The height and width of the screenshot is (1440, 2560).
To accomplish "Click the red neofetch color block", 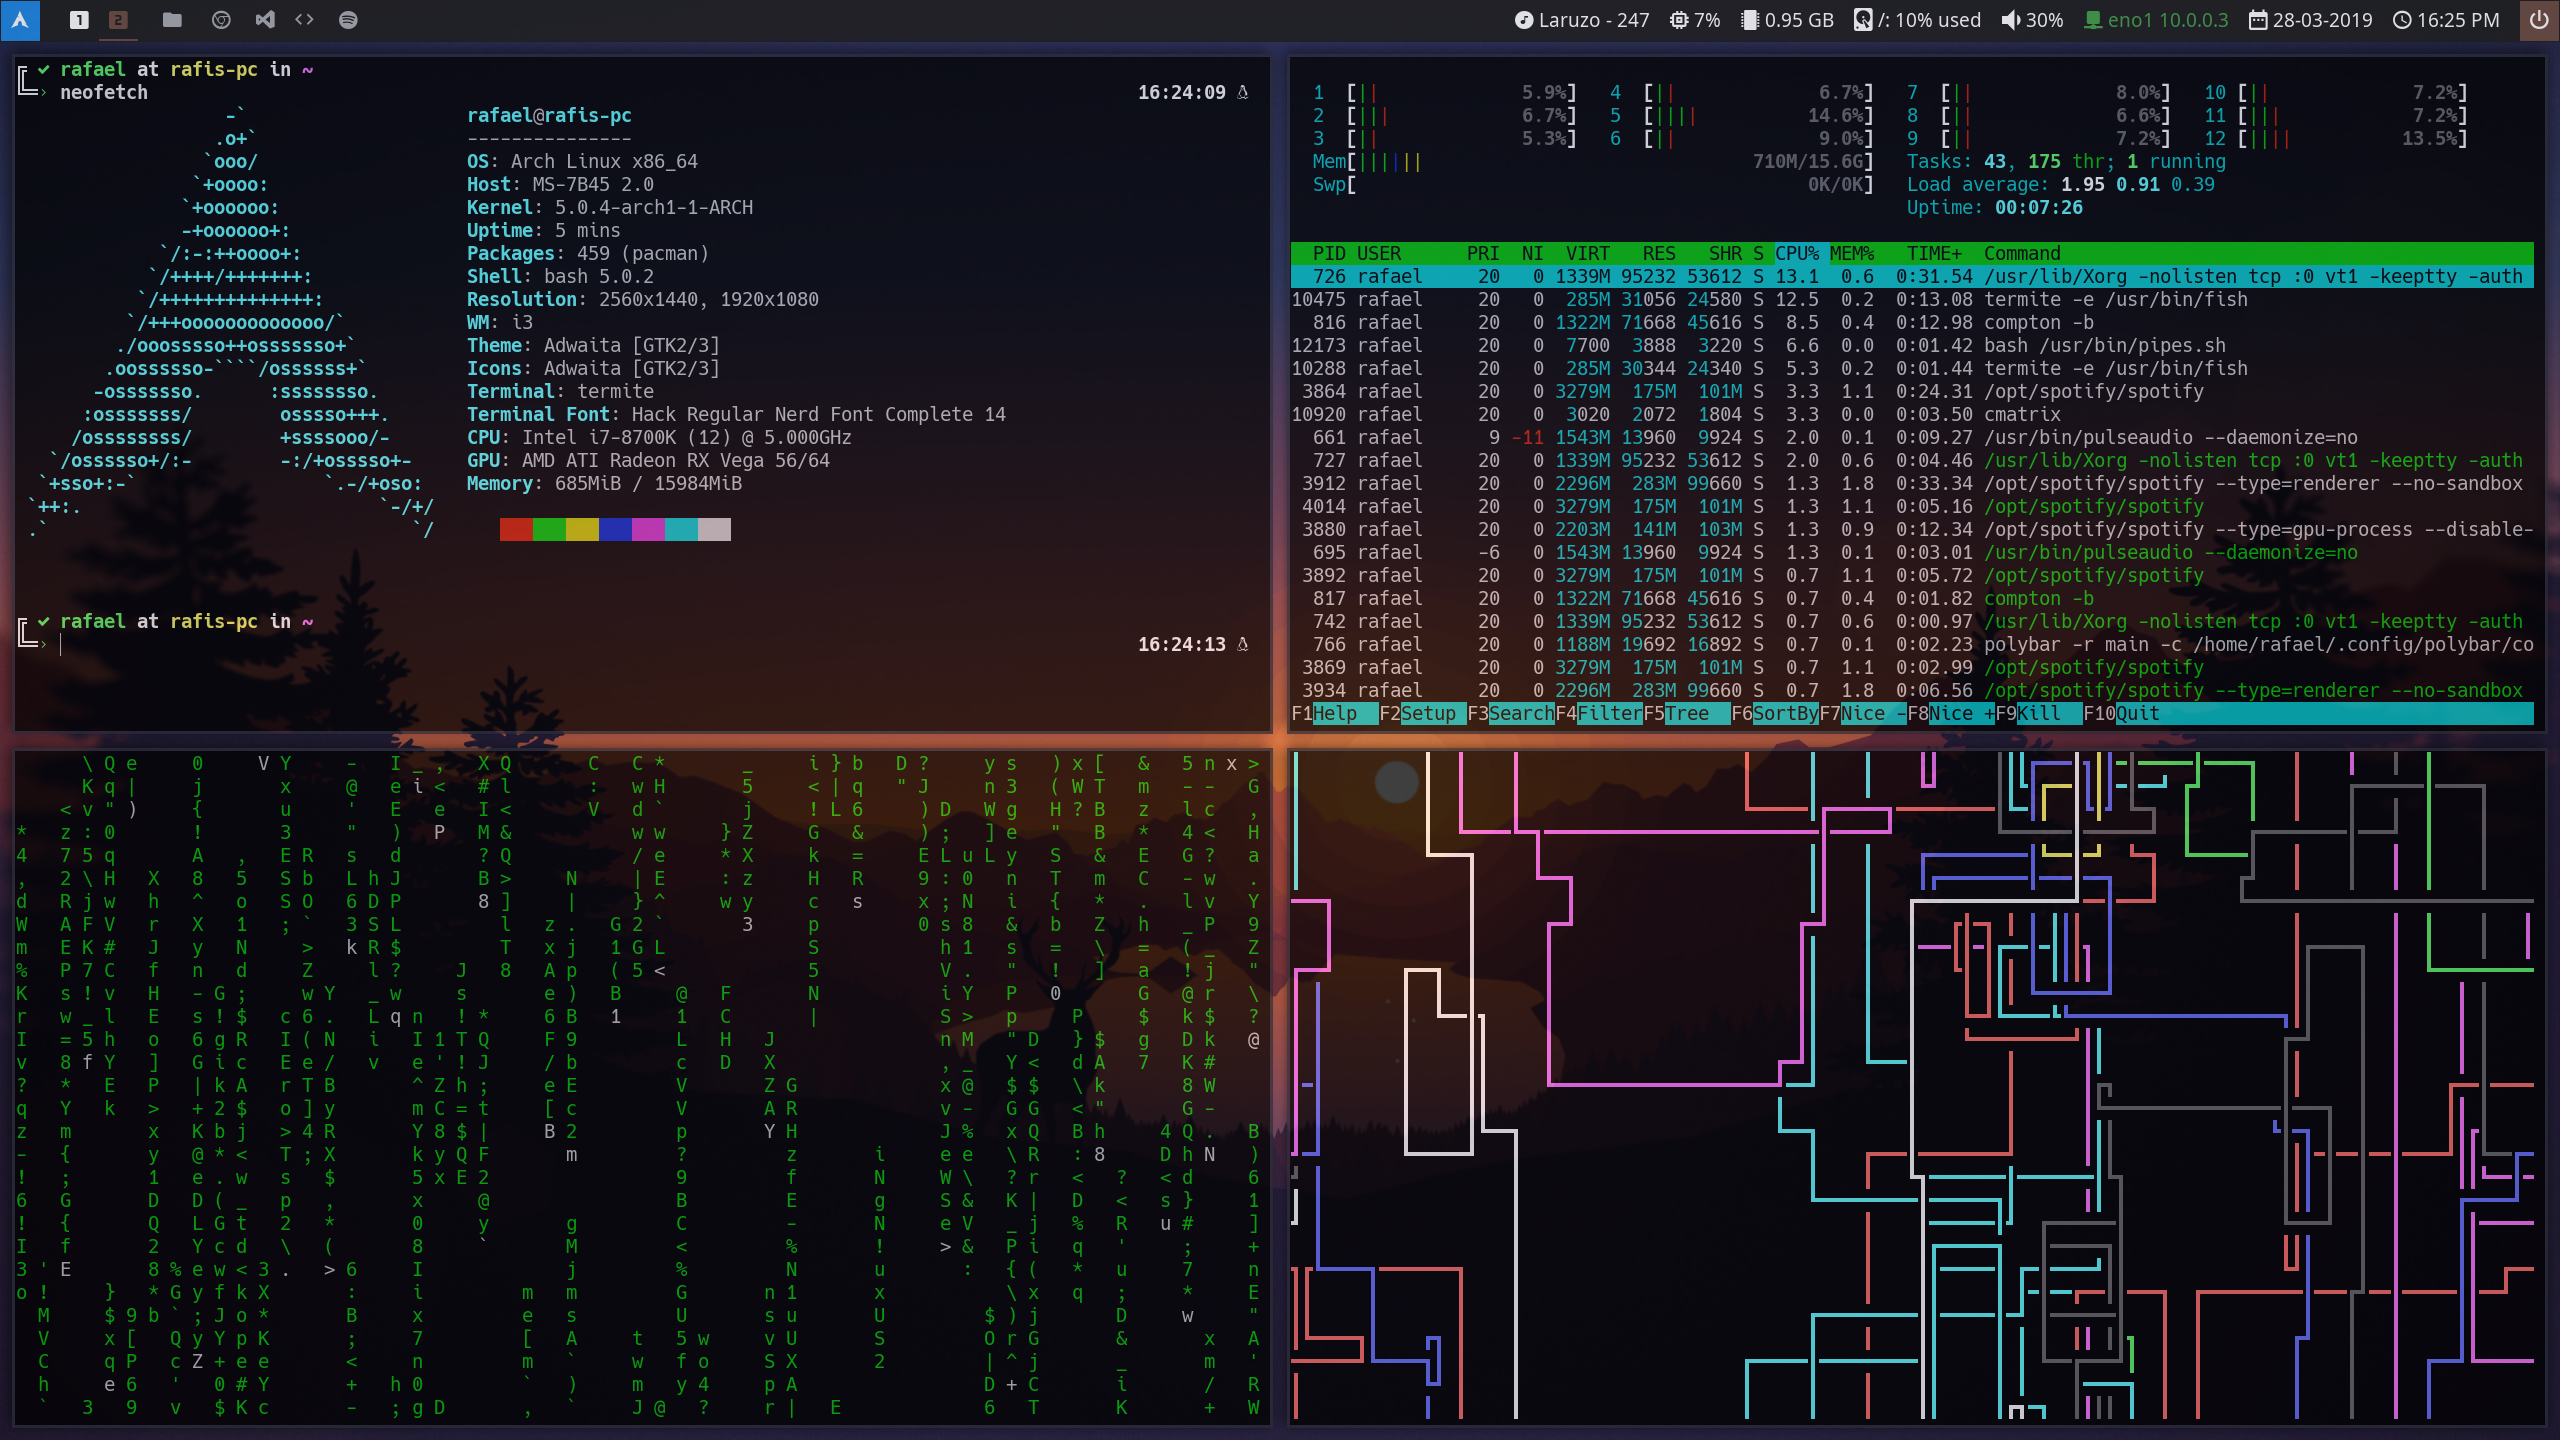I will pos(516,529).
